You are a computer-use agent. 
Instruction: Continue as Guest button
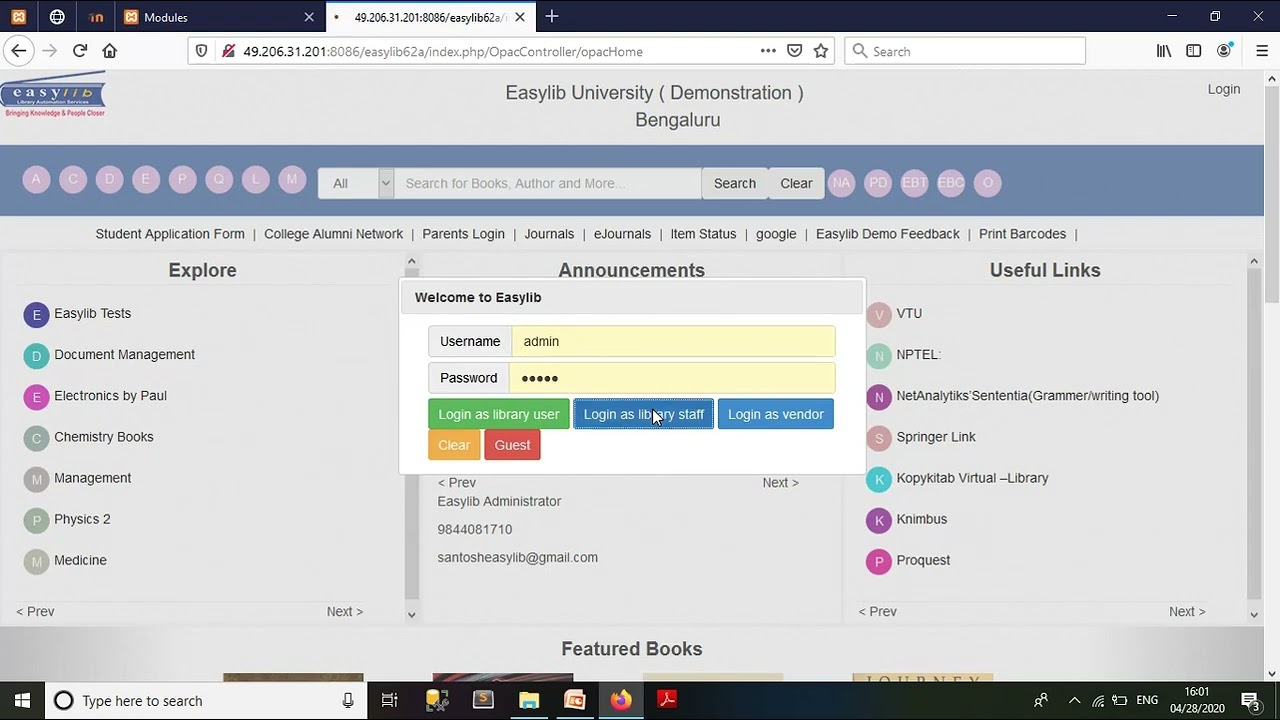click(512, 445)
